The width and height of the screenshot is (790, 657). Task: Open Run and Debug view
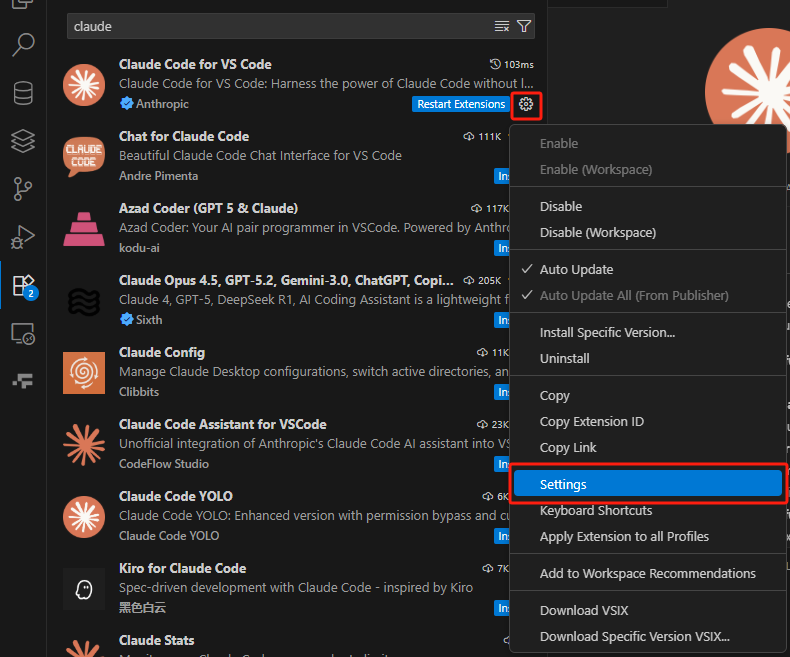point(23,237)
